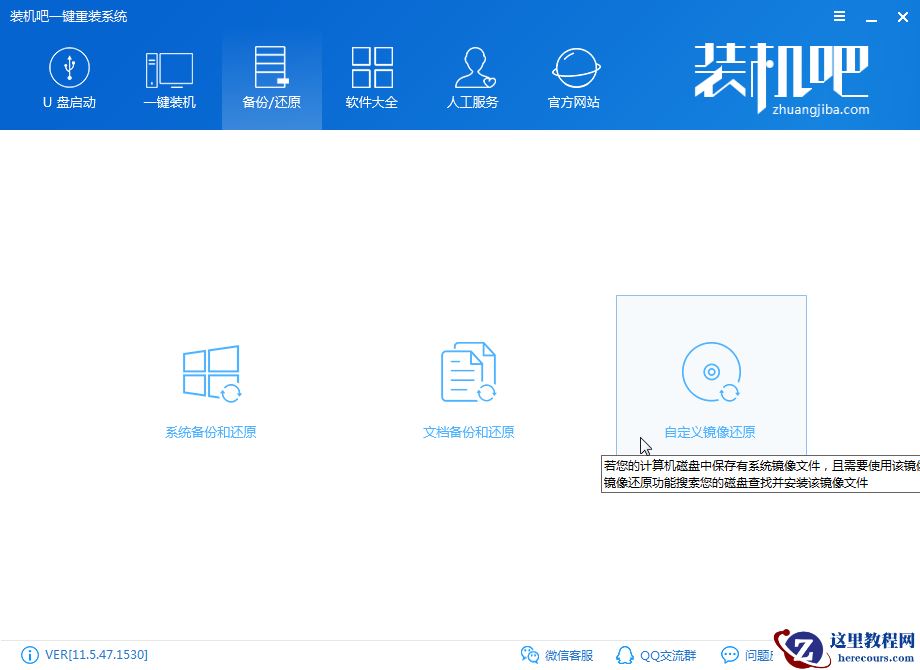Viewport: 920px width, 670px height.
Task: Open the 软件大全 software collection
Action: [371, 67]
